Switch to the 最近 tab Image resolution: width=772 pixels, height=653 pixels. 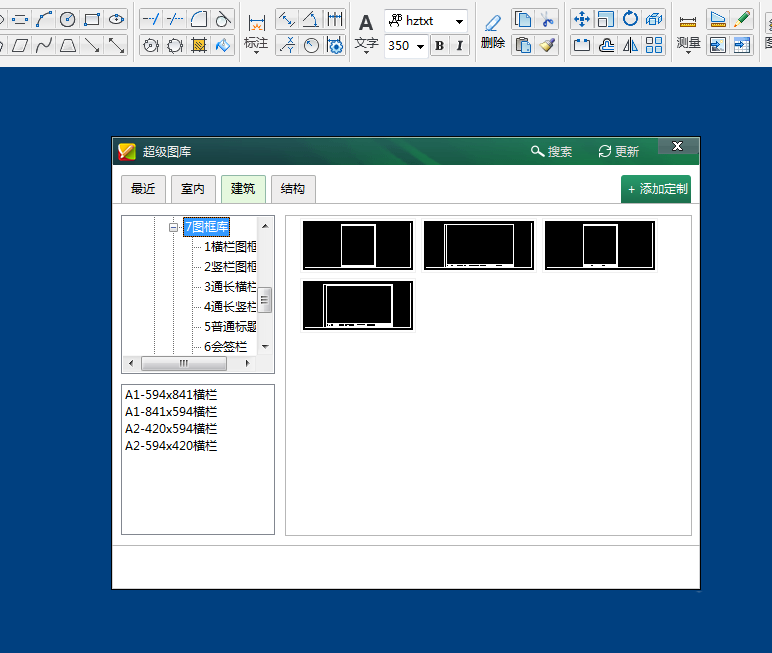(143, 189)
